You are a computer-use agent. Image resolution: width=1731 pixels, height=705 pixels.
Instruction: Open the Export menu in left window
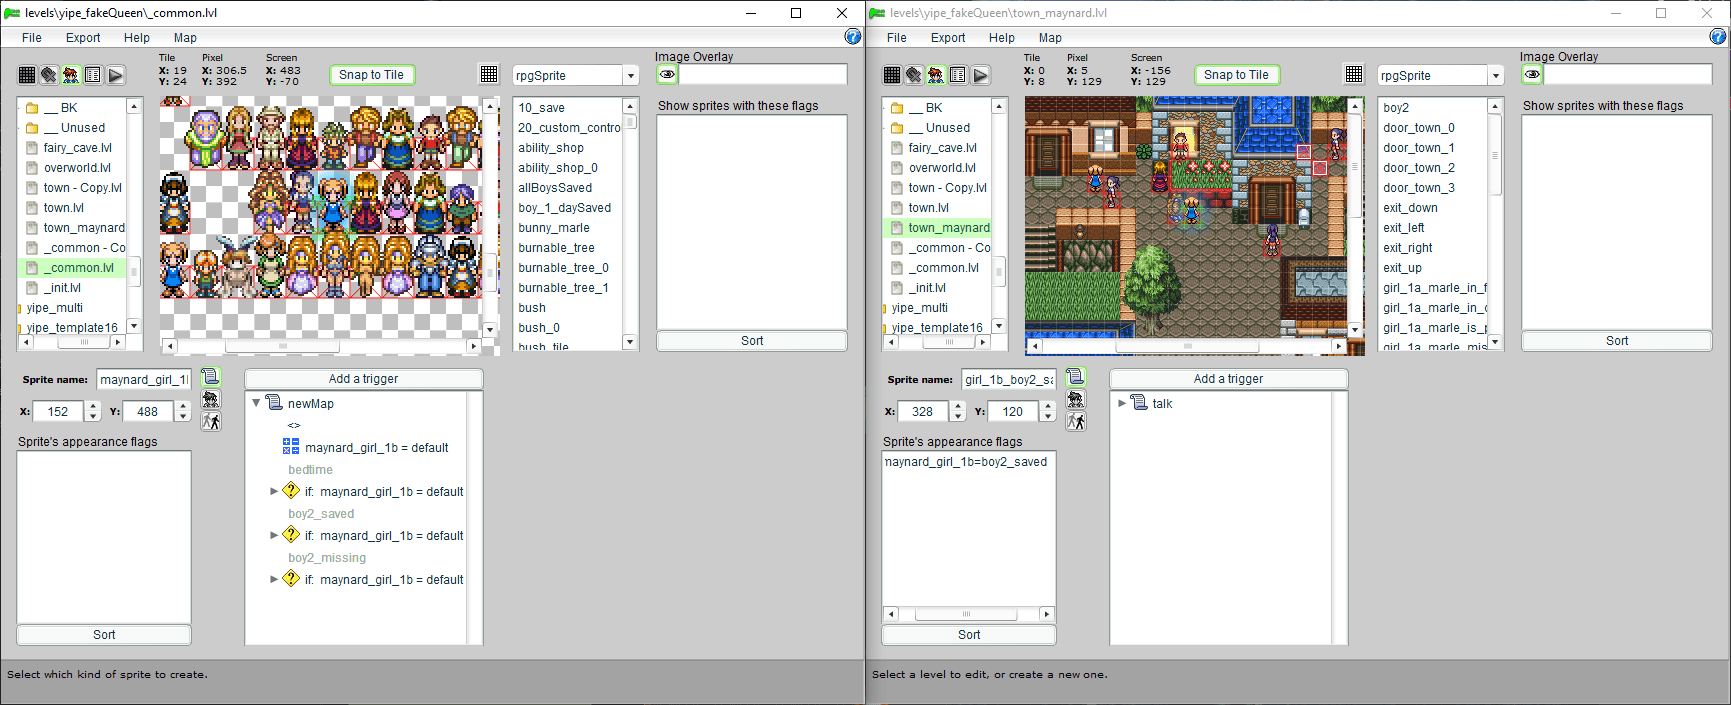[83, 38]
